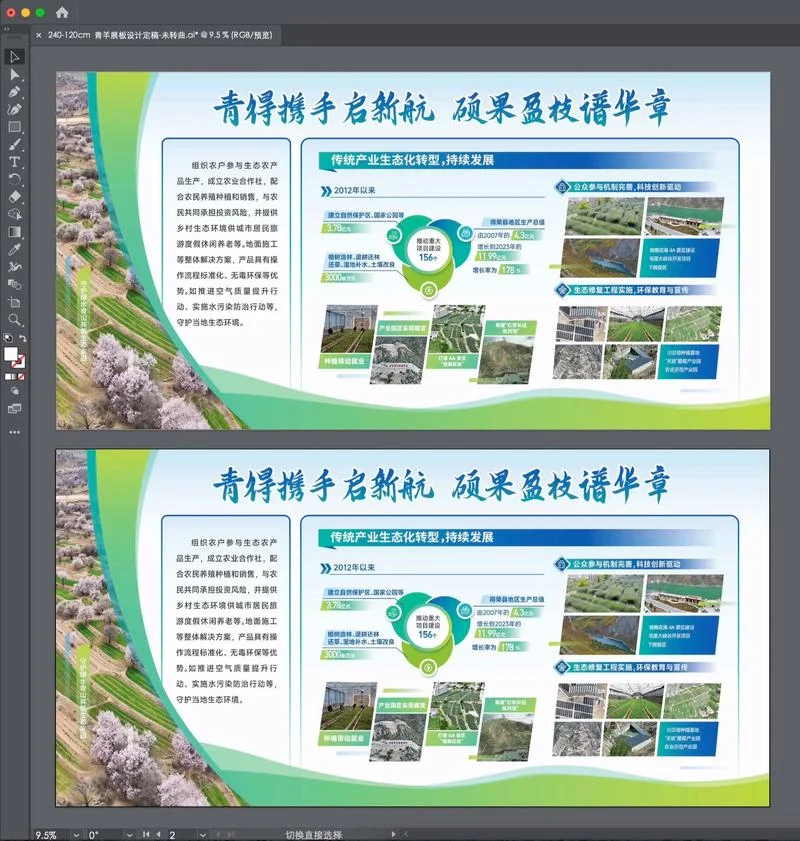The width and height of the screenshot is (800, 841).
Task: Click the 9.5% zoom level field
Action: 47,835
